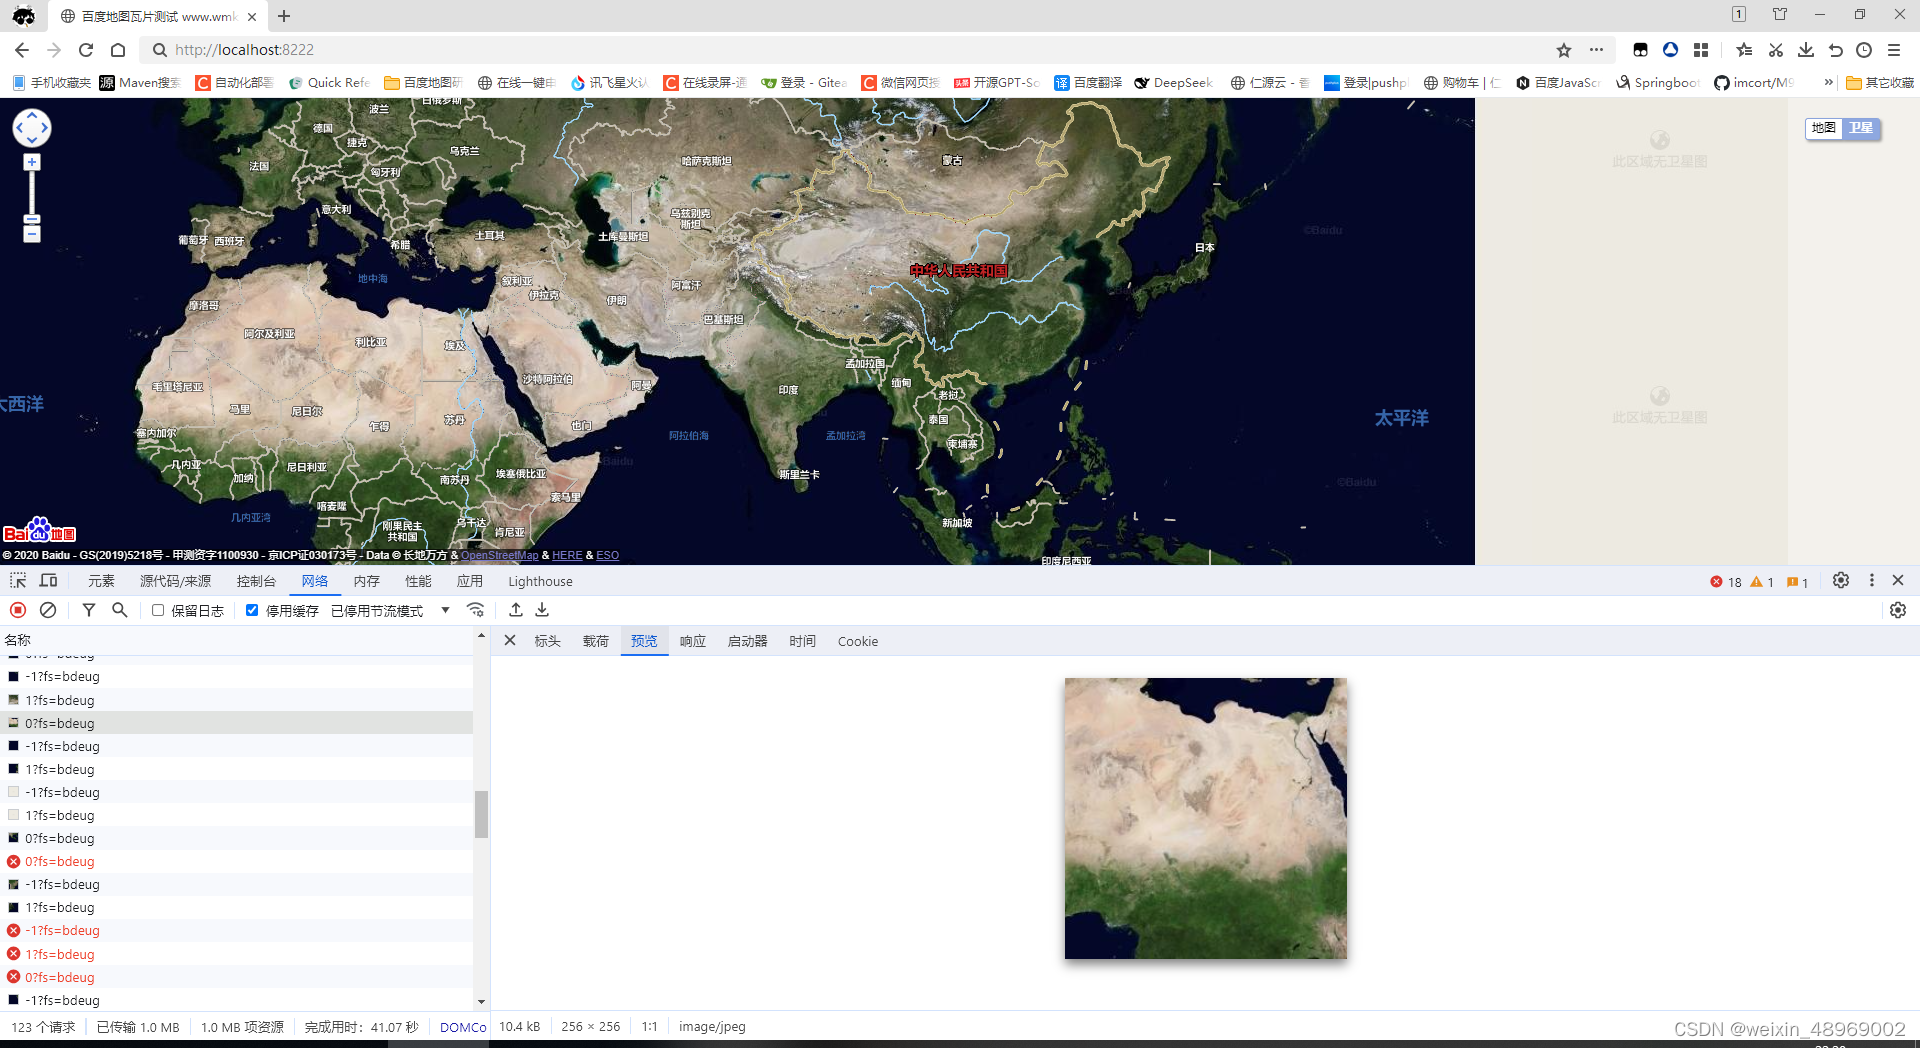Open the 响应 tab of the request details

[x=691, y=641]
